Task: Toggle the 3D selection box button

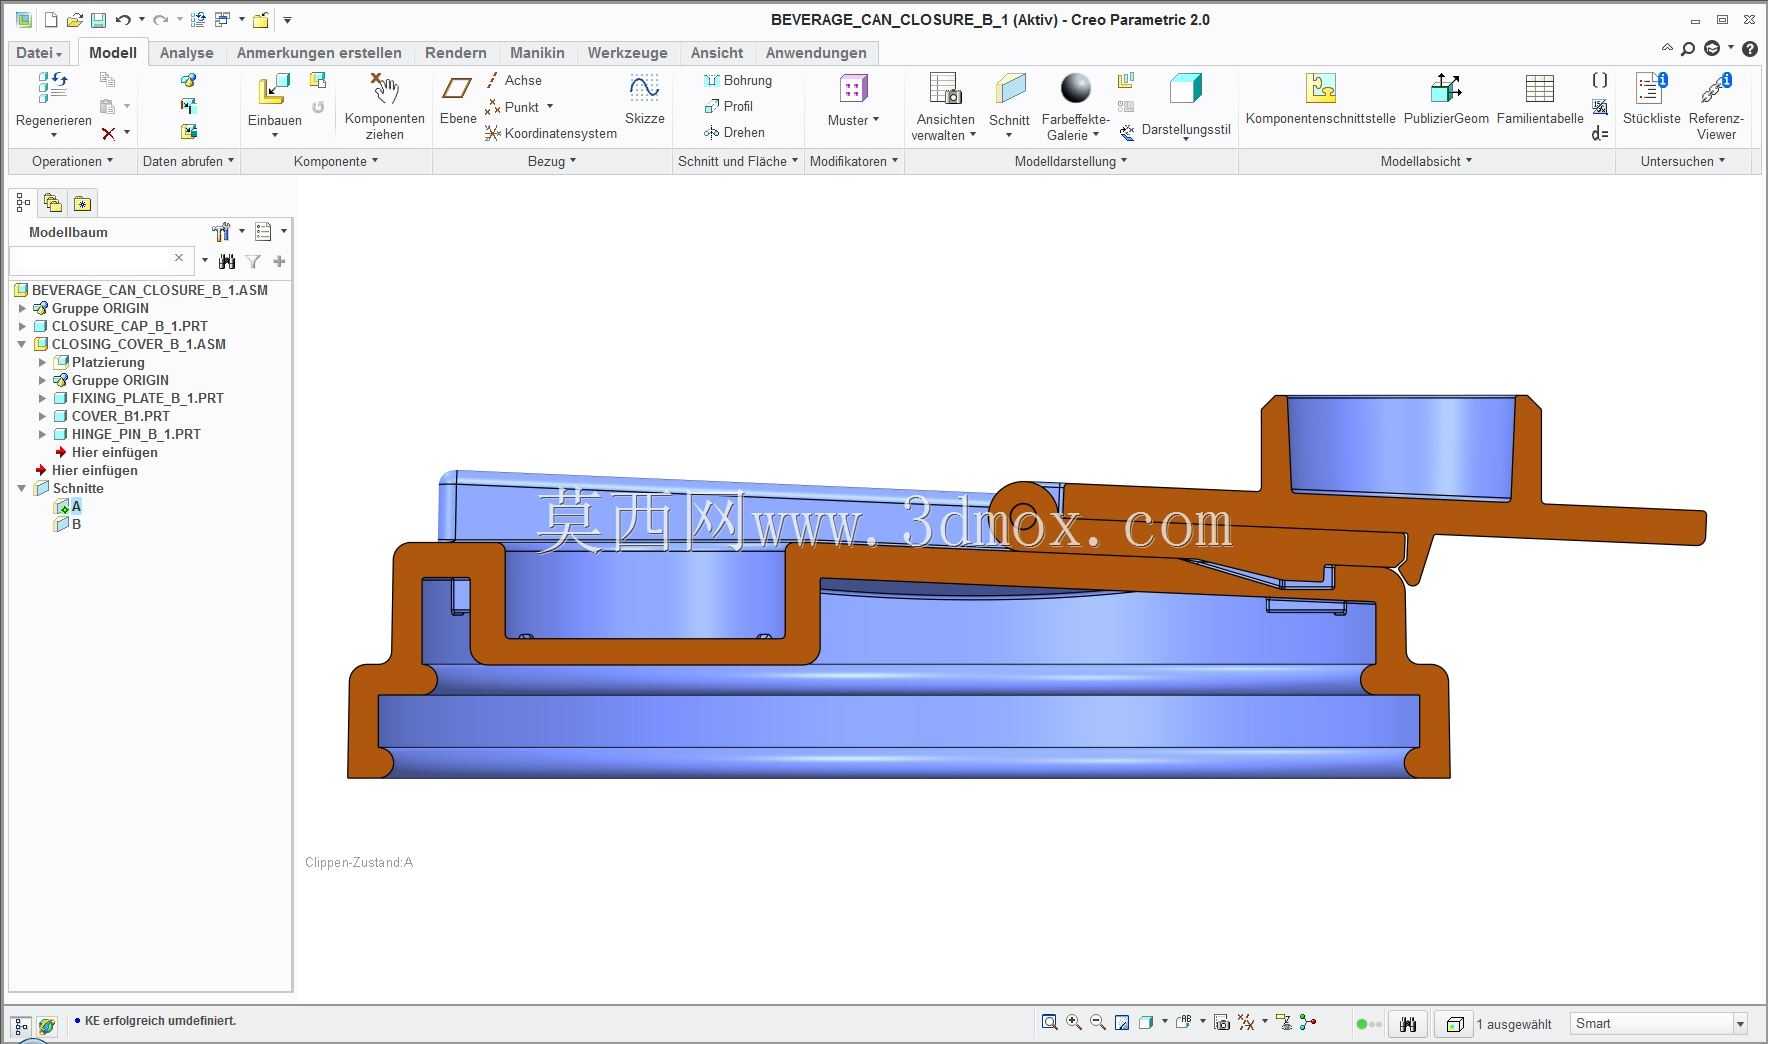Action: coord(1455,1024)
